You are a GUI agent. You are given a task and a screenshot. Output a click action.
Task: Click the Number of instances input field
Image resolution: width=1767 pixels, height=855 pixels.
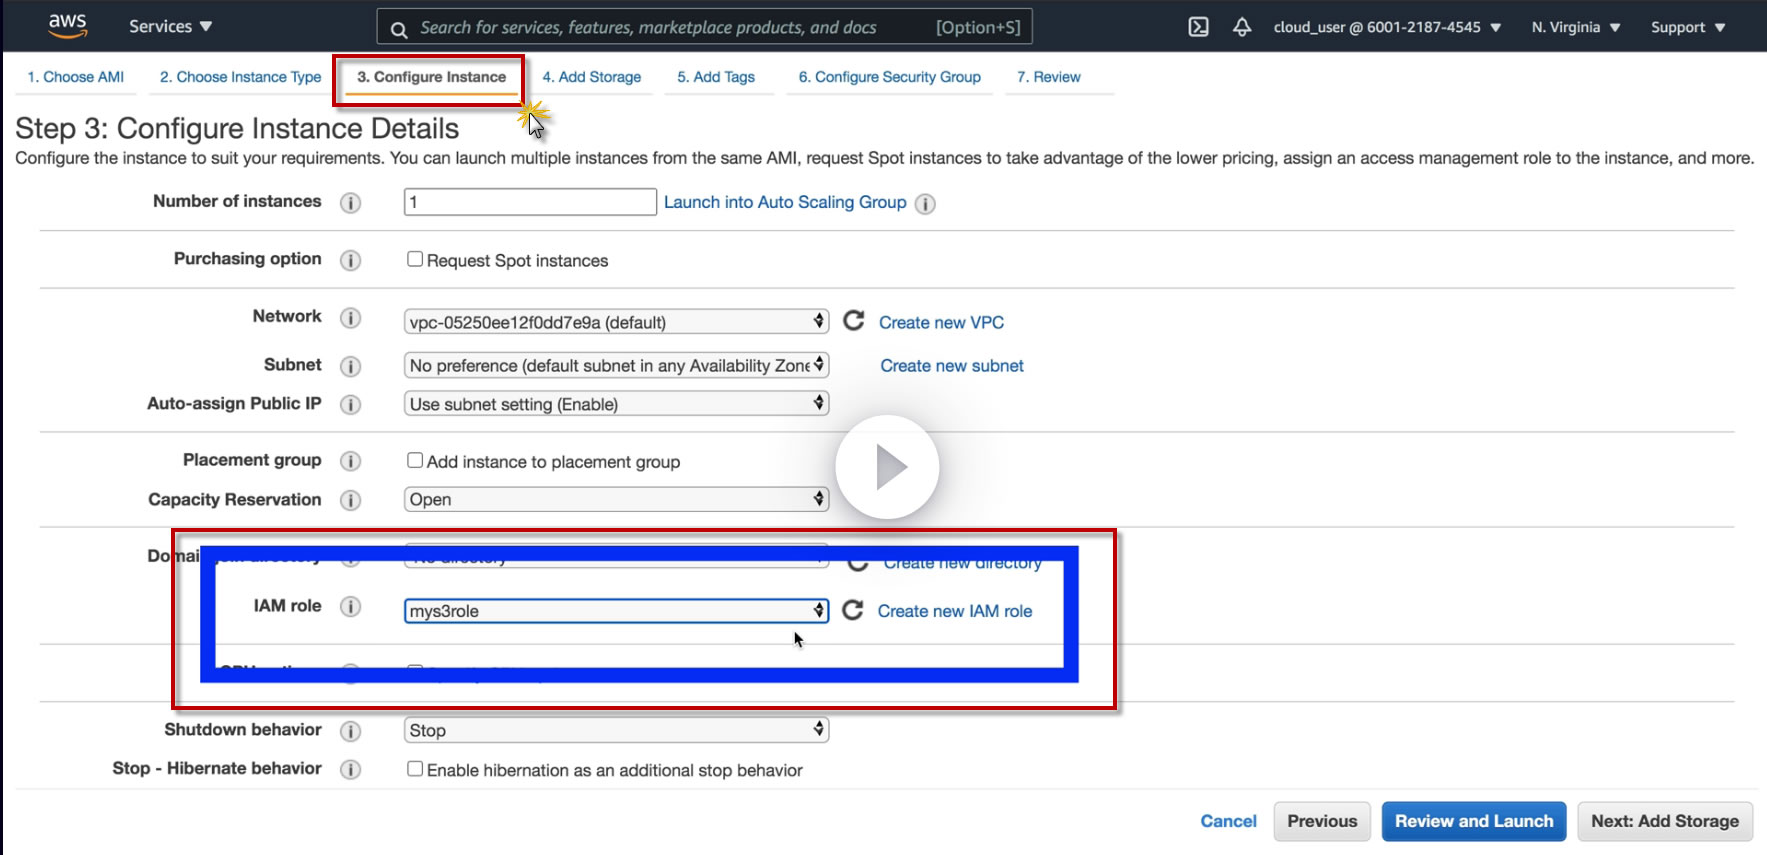click(x=530, y=202)
